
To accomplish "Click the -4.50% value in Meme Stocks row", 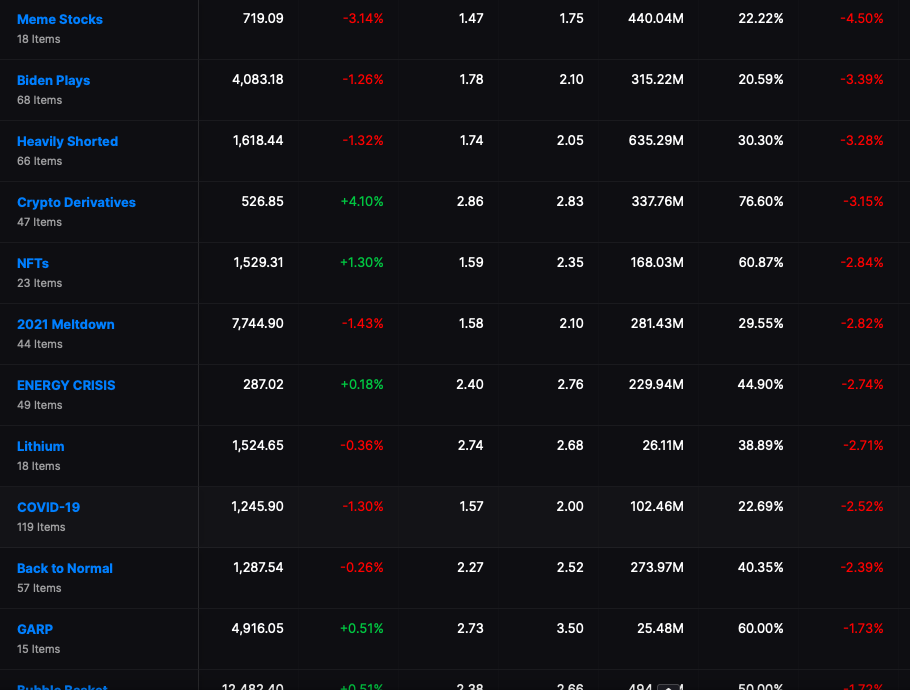I will click(862, 19).
